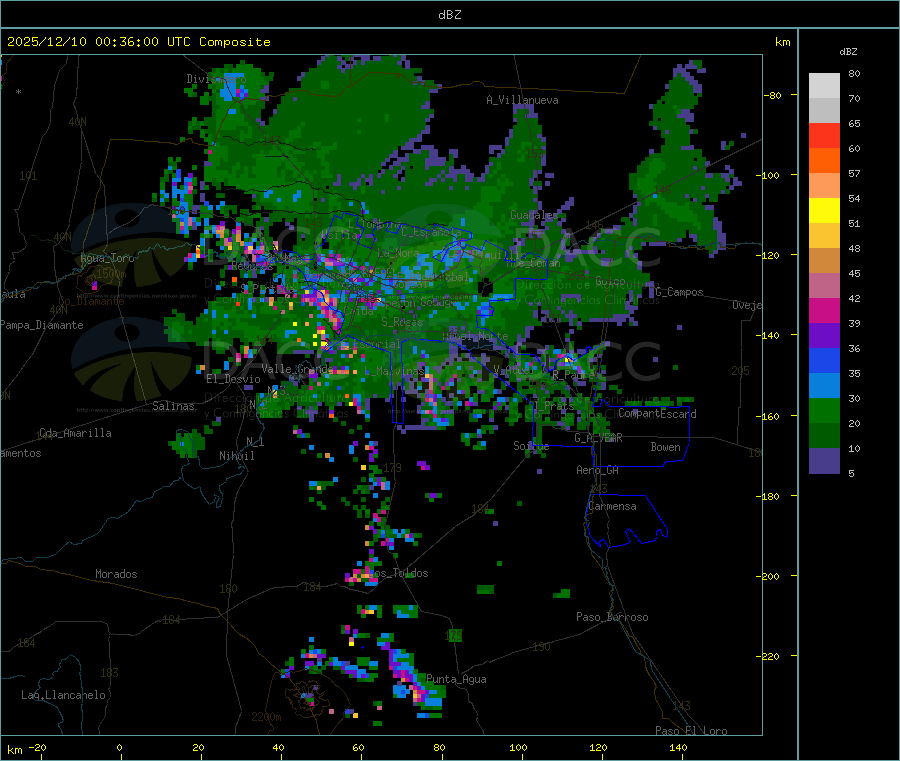This screenshot has width=900, height=761.
Task: Pick the purple 36-39 dBZ legend swatch
Action: coord(824,336)
